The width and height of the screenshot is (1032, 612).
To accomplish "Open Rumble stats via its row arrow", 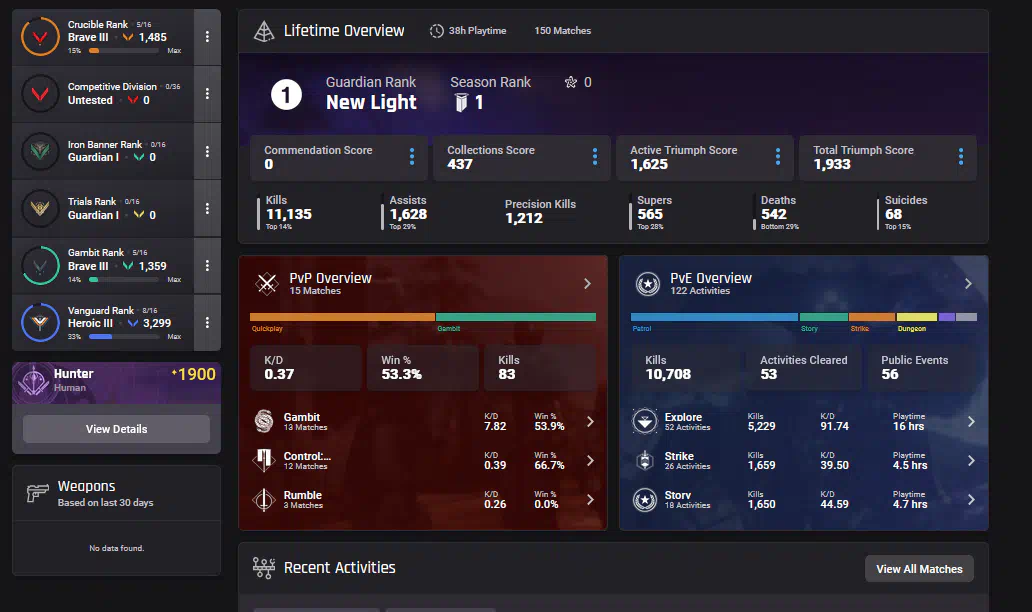I will [x=590, y=499].
